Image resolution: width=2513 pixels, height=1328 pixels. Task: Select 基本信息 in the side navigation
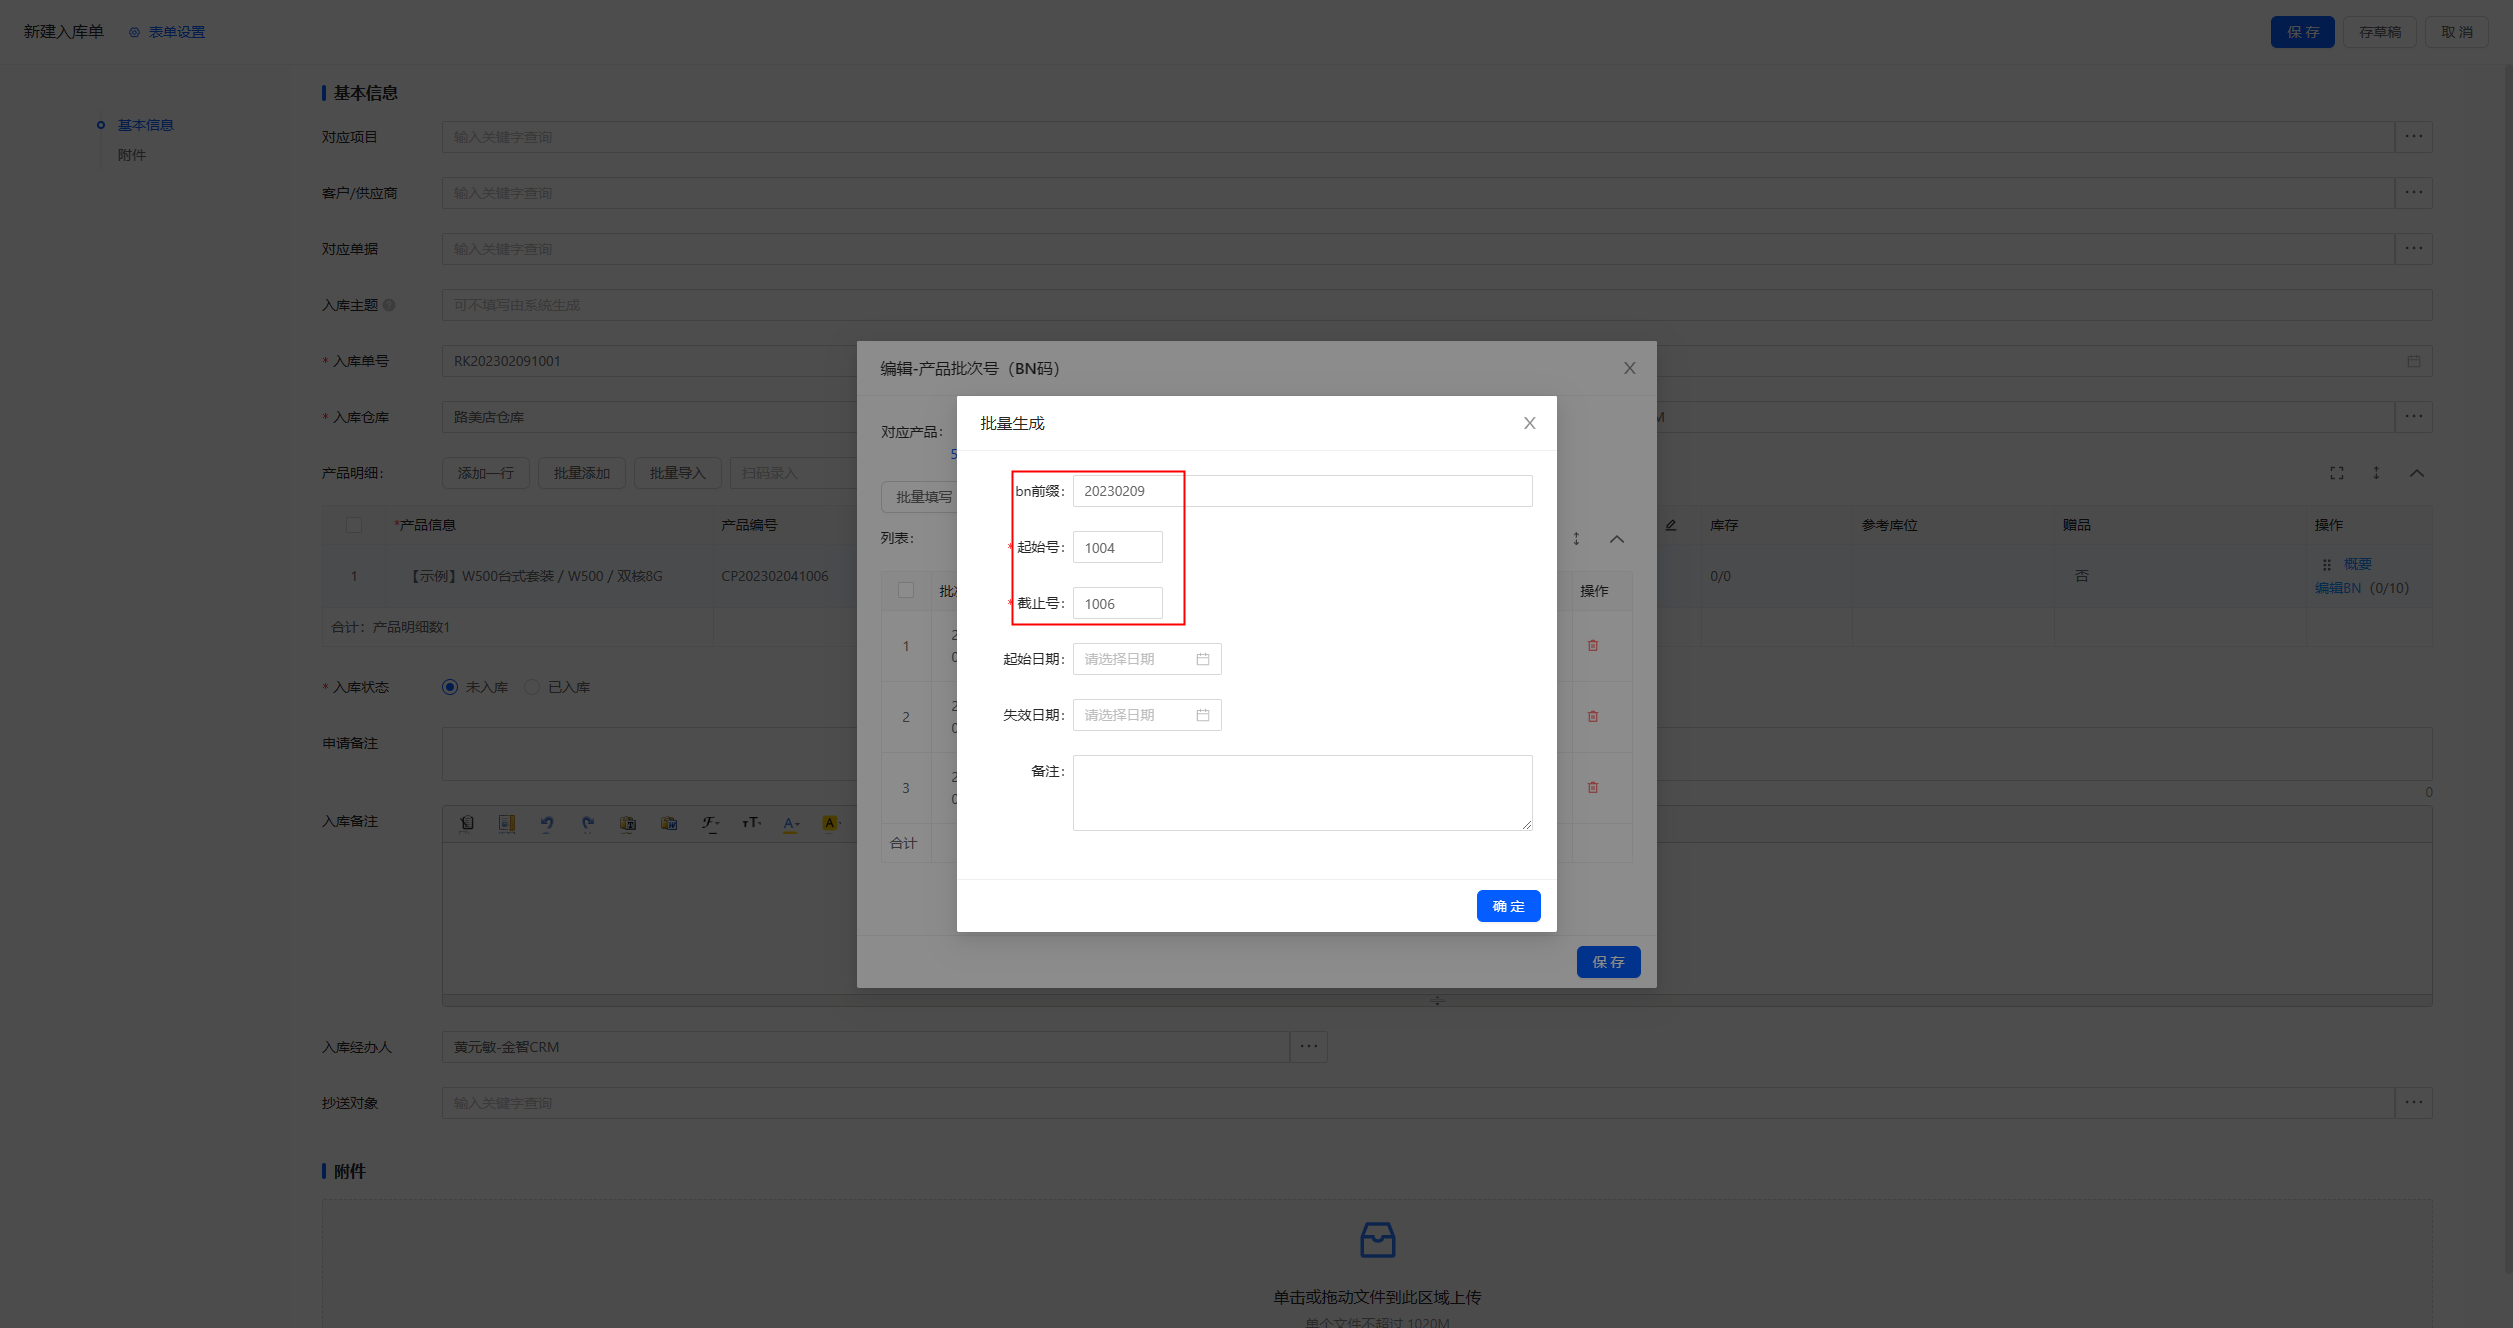pyautogui.click(x=146, y=125)
